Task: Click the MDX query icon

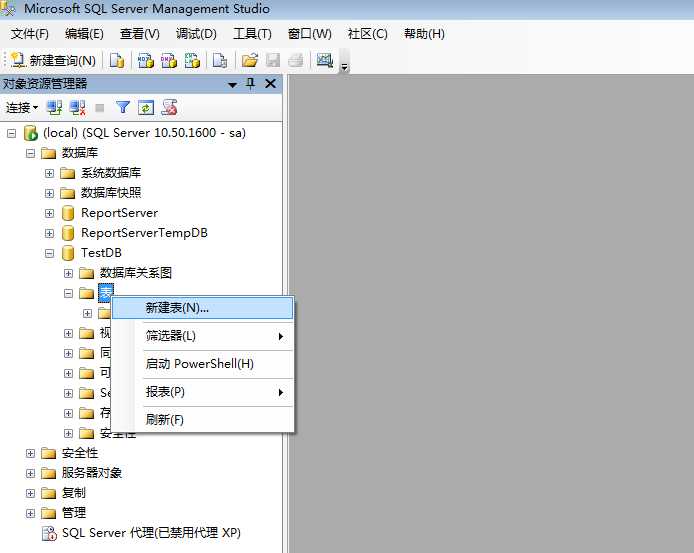Action: point(146,60)
